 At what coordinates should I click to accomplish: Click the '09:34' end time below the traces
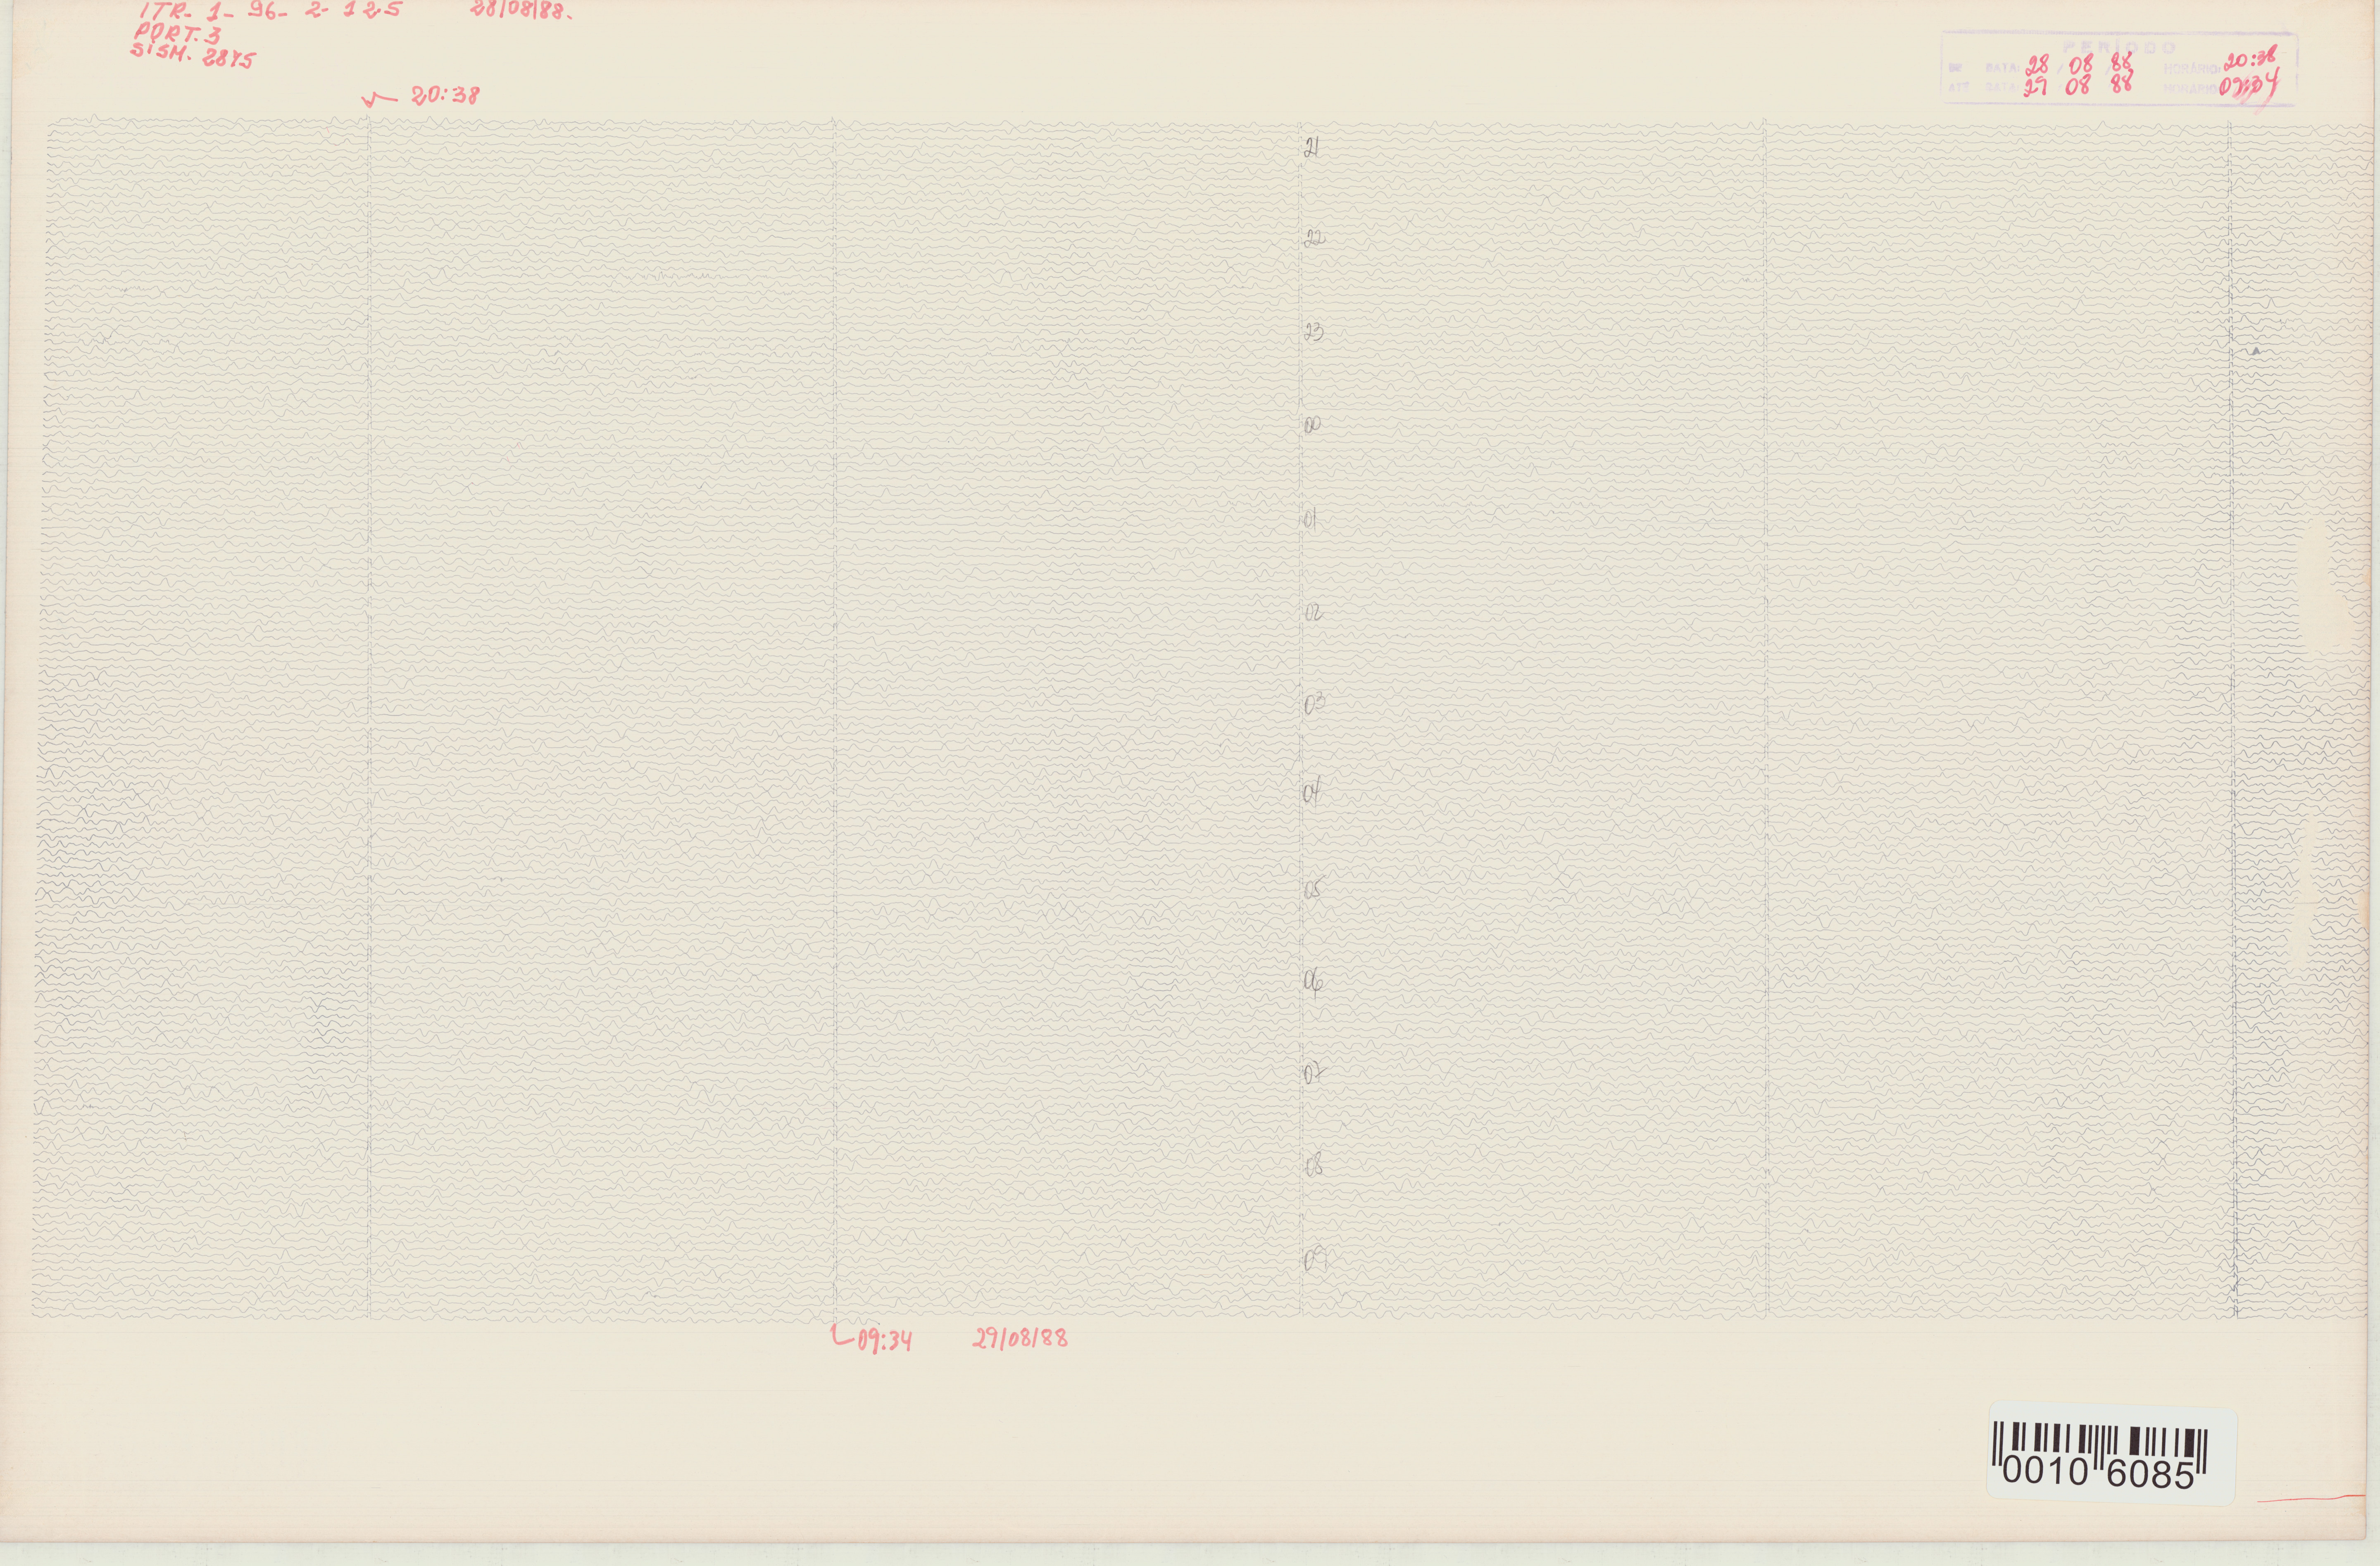885,1340
